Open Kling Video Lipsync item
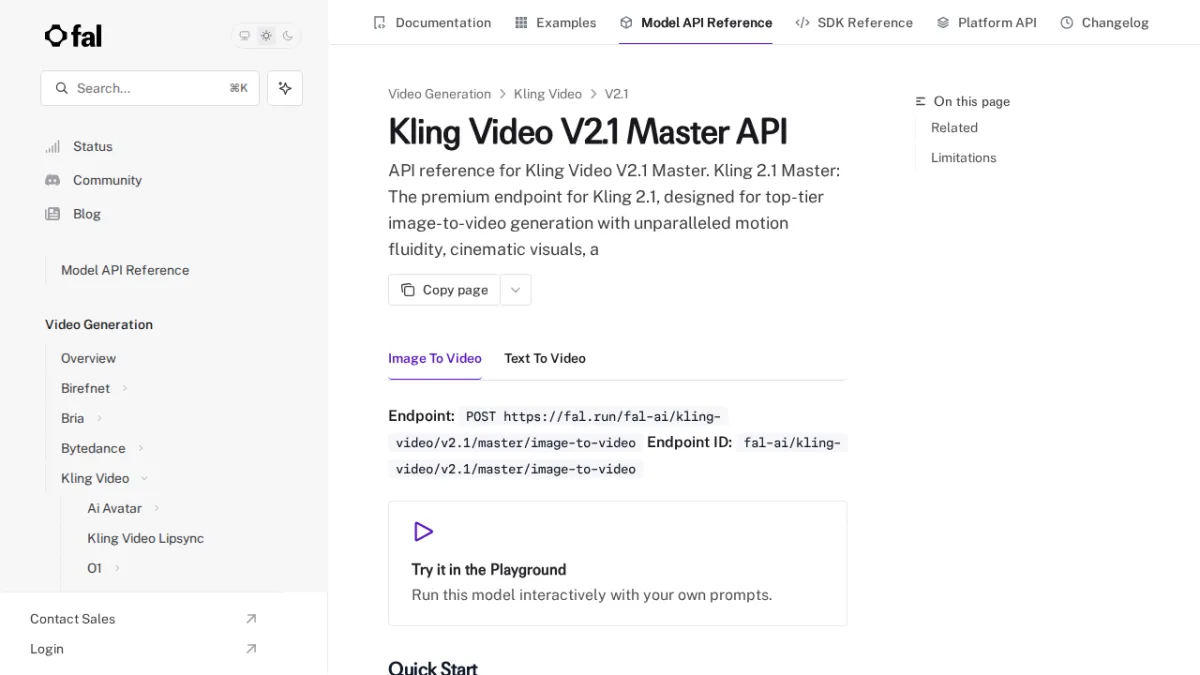 [x=145, y=538]
